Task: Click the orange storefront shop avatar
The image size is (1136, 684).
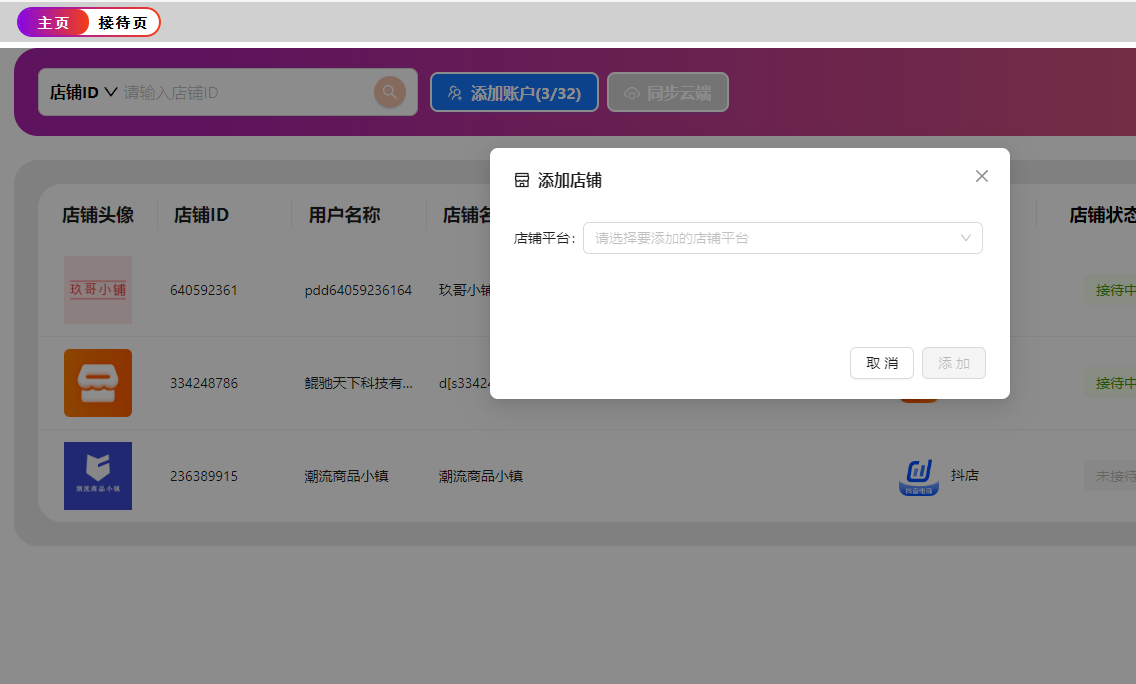Action: tap(98, 383)
